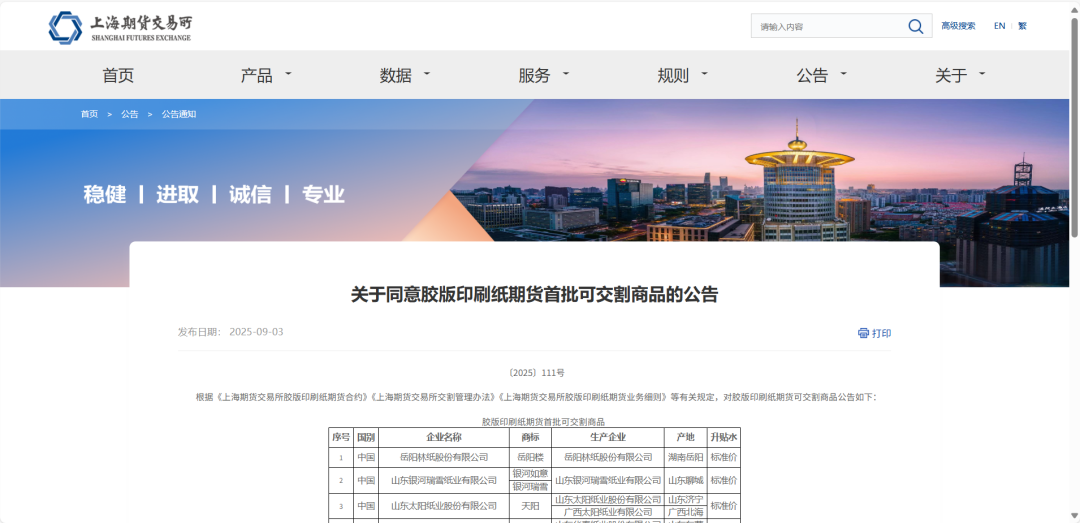Click table caption 胶版印刷纸期货首批可交割商品

click(543, 421)
